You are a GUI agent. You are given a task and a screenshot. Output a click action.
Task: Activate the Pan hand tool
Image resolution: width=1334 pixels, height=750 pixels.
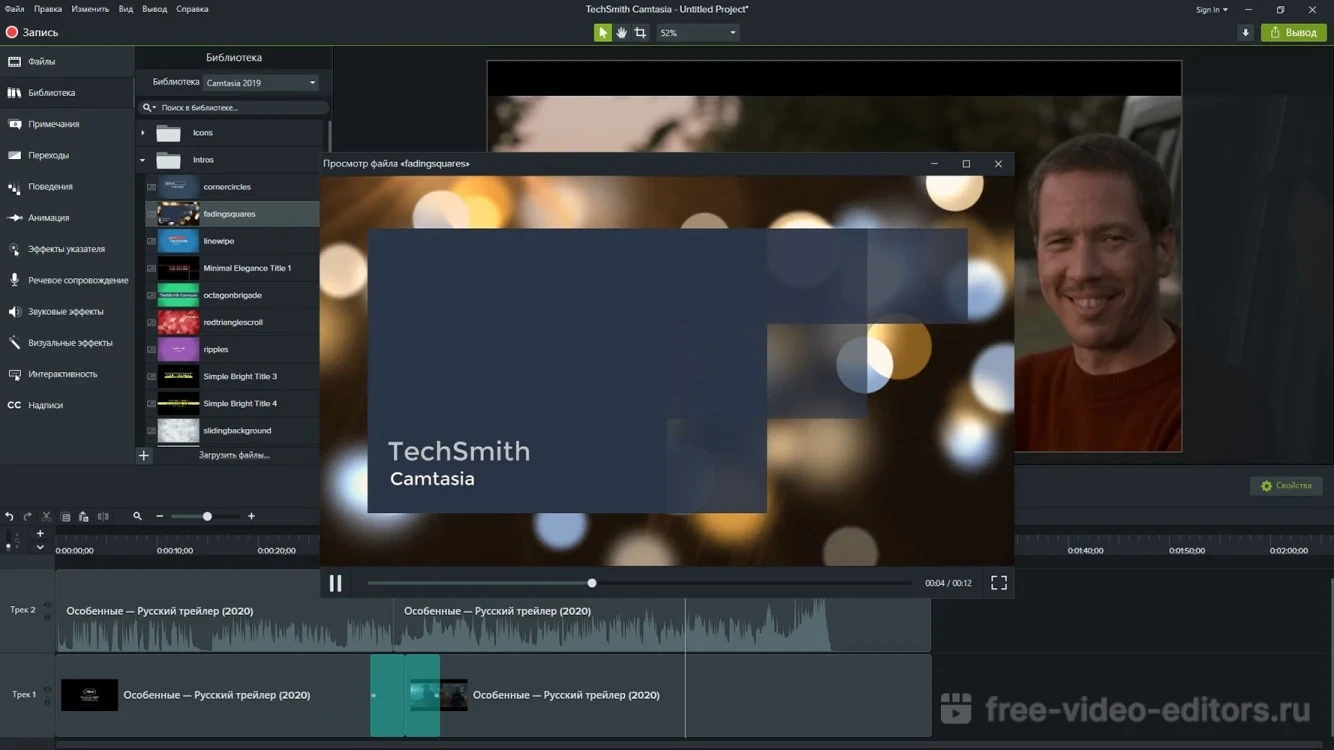(x=621, y=32)
